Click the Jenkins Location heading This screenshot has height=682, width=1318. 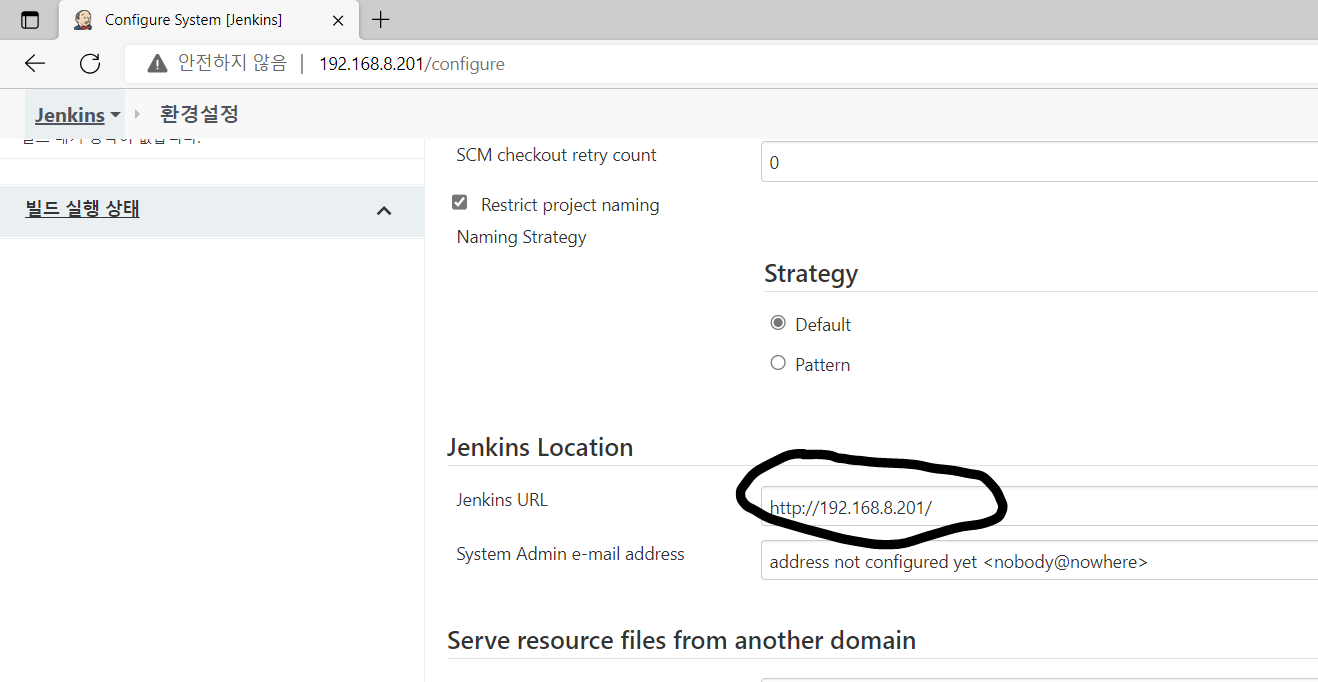click(x=540, y=447)
